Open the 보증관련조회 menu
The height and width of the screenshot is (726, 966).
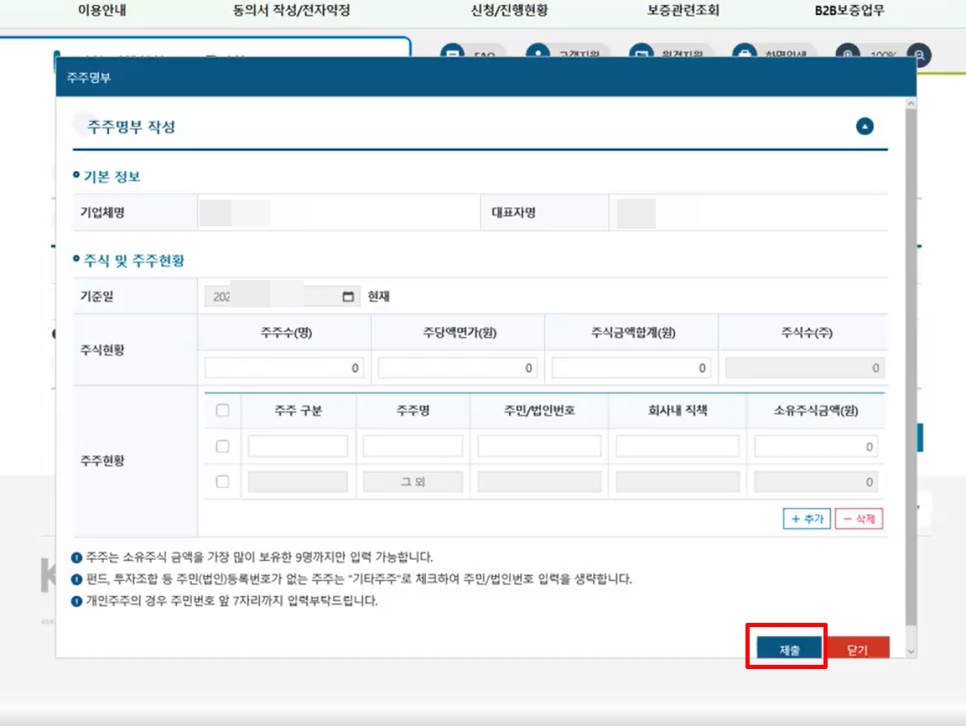tap(683, 11)
